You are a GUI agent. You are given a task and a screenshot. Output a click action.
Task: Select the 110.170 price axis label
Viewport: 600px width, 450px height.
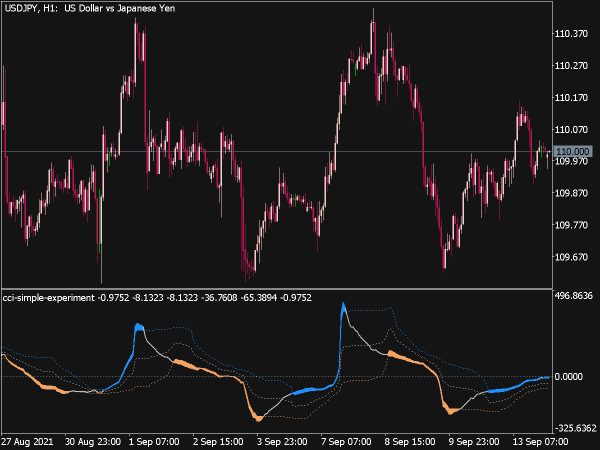[x=571, y=98]
